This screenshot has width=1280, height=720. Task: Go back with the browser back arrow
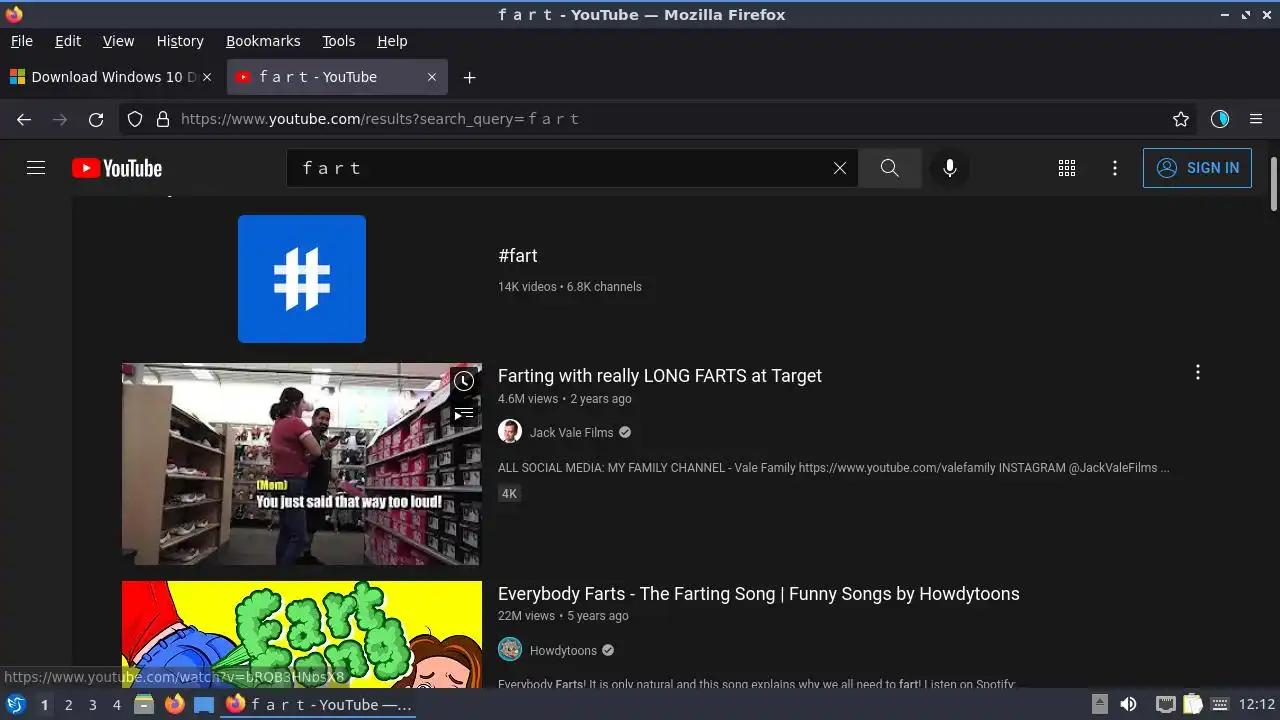pos(24,119)
